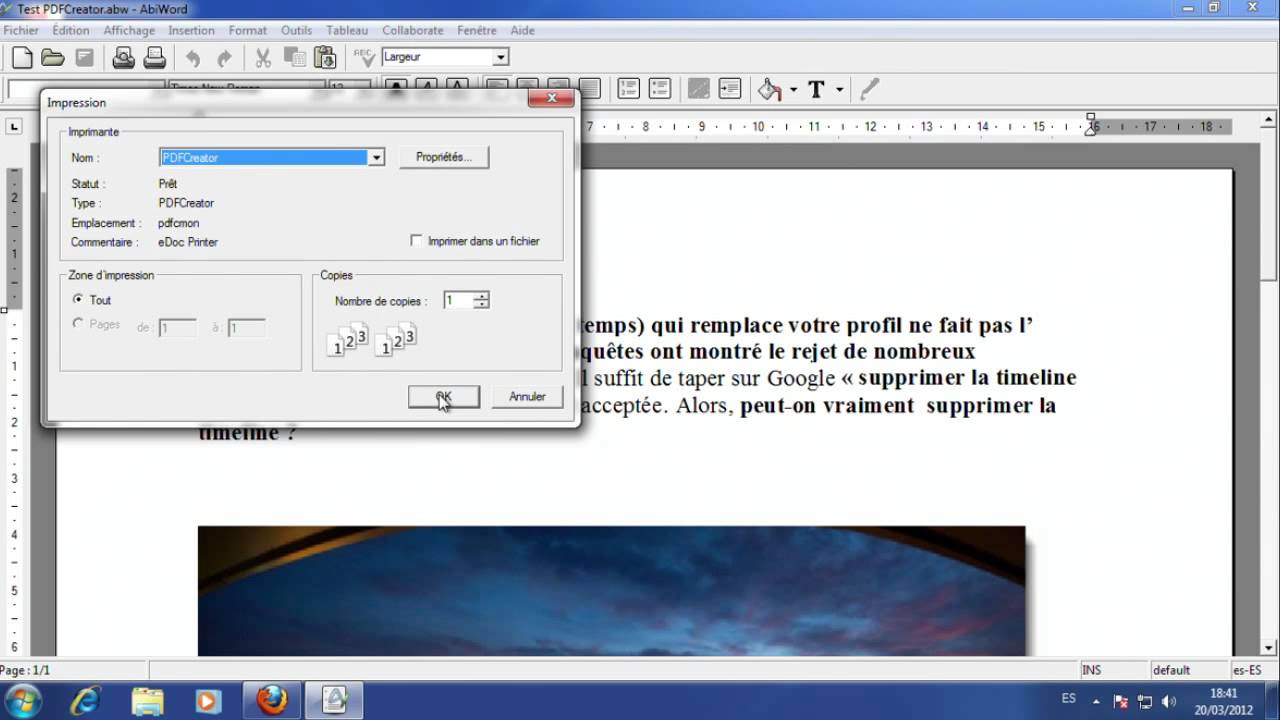Expand the highlight color dropdown arrow
This screenshot has width=1280, height=720.
coord(793,89)
